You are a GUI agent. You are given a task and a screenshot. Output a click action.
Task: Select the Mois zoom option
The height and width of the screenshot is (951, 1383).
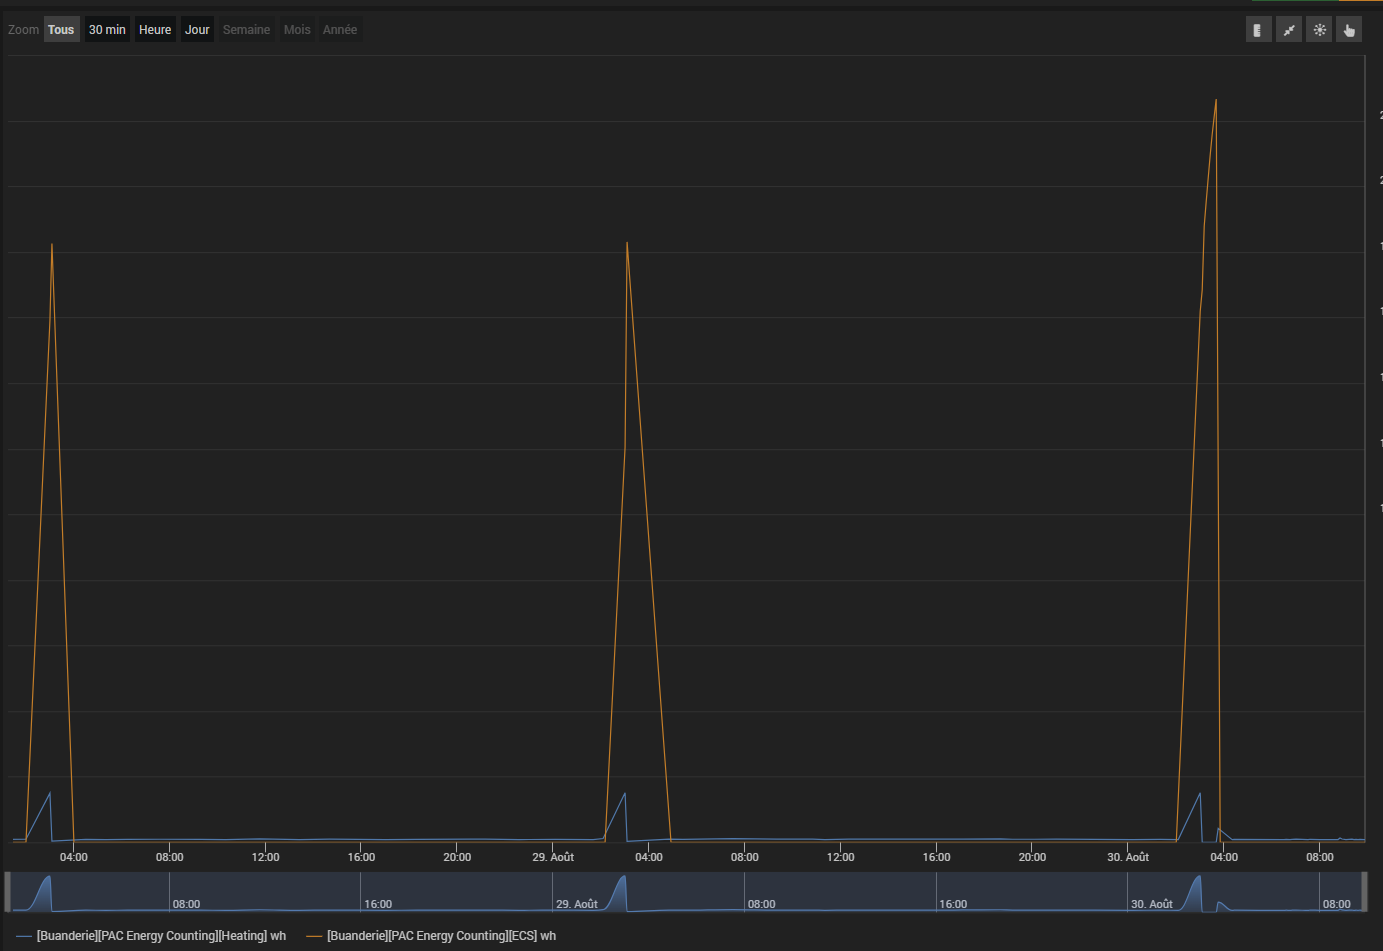coord(297,30)
